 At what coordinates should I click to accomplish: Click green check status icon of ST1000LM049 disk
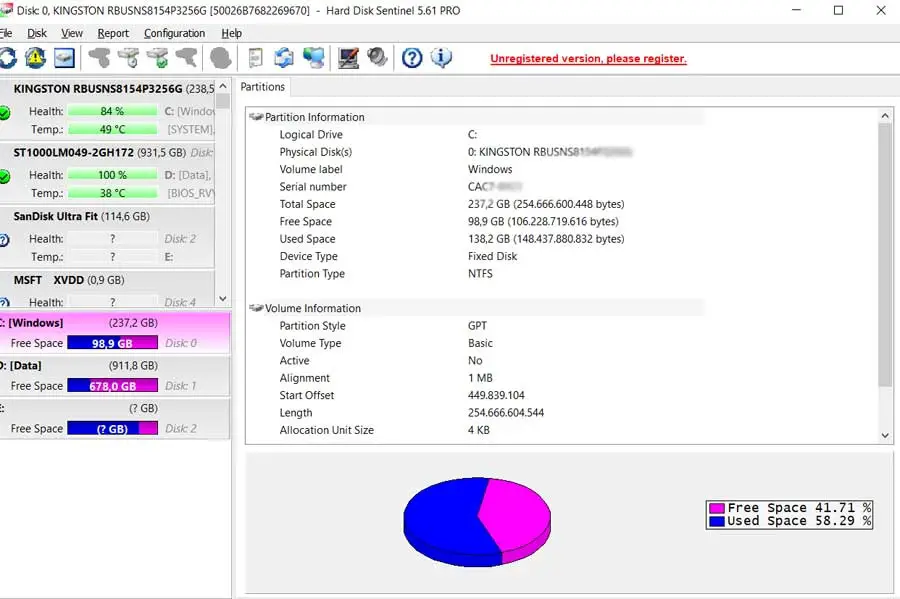(x=5, y=176)
